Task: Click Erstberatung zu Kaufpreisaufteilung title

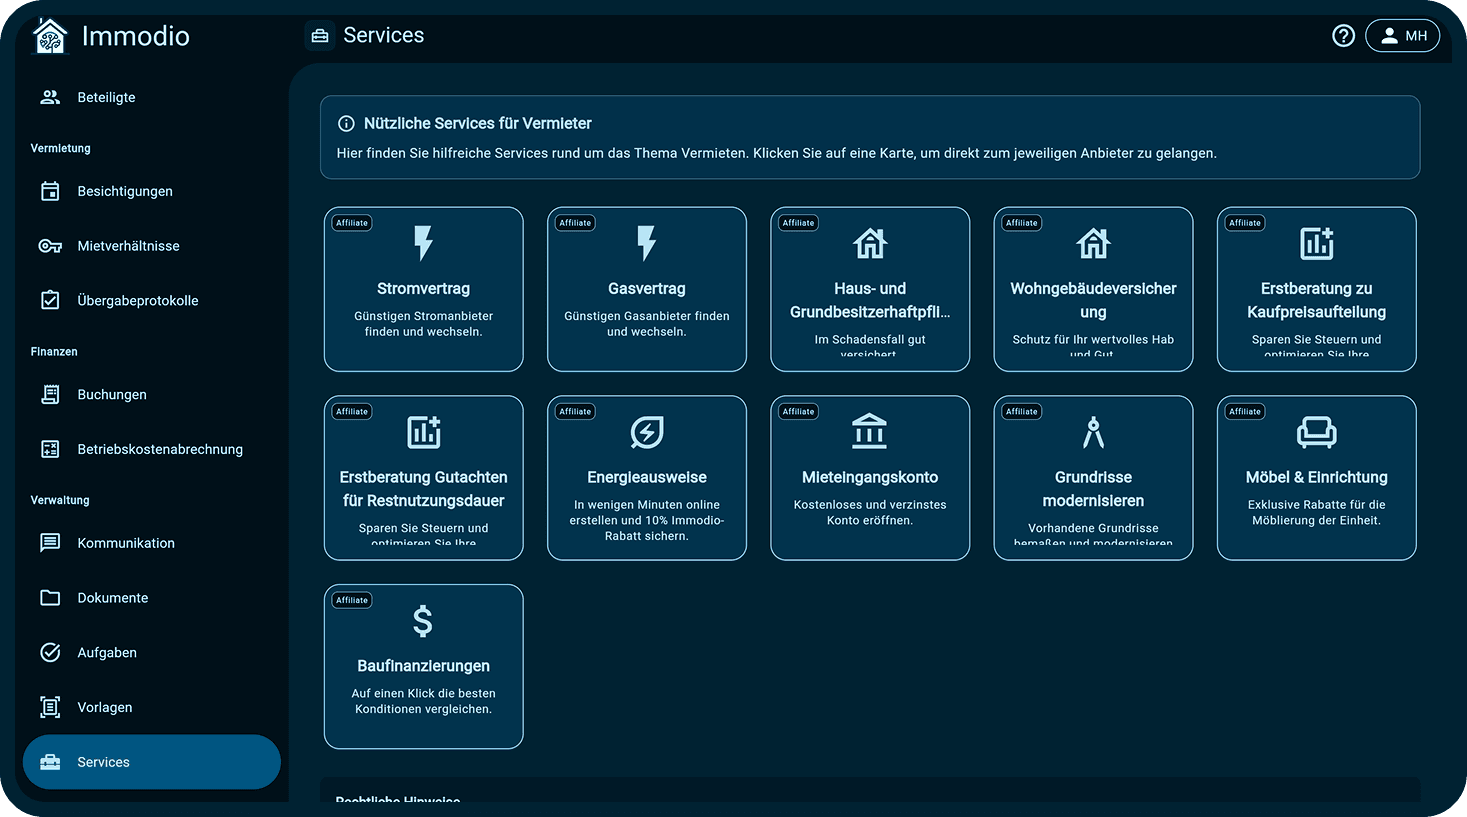Action: click(1317, 300)
